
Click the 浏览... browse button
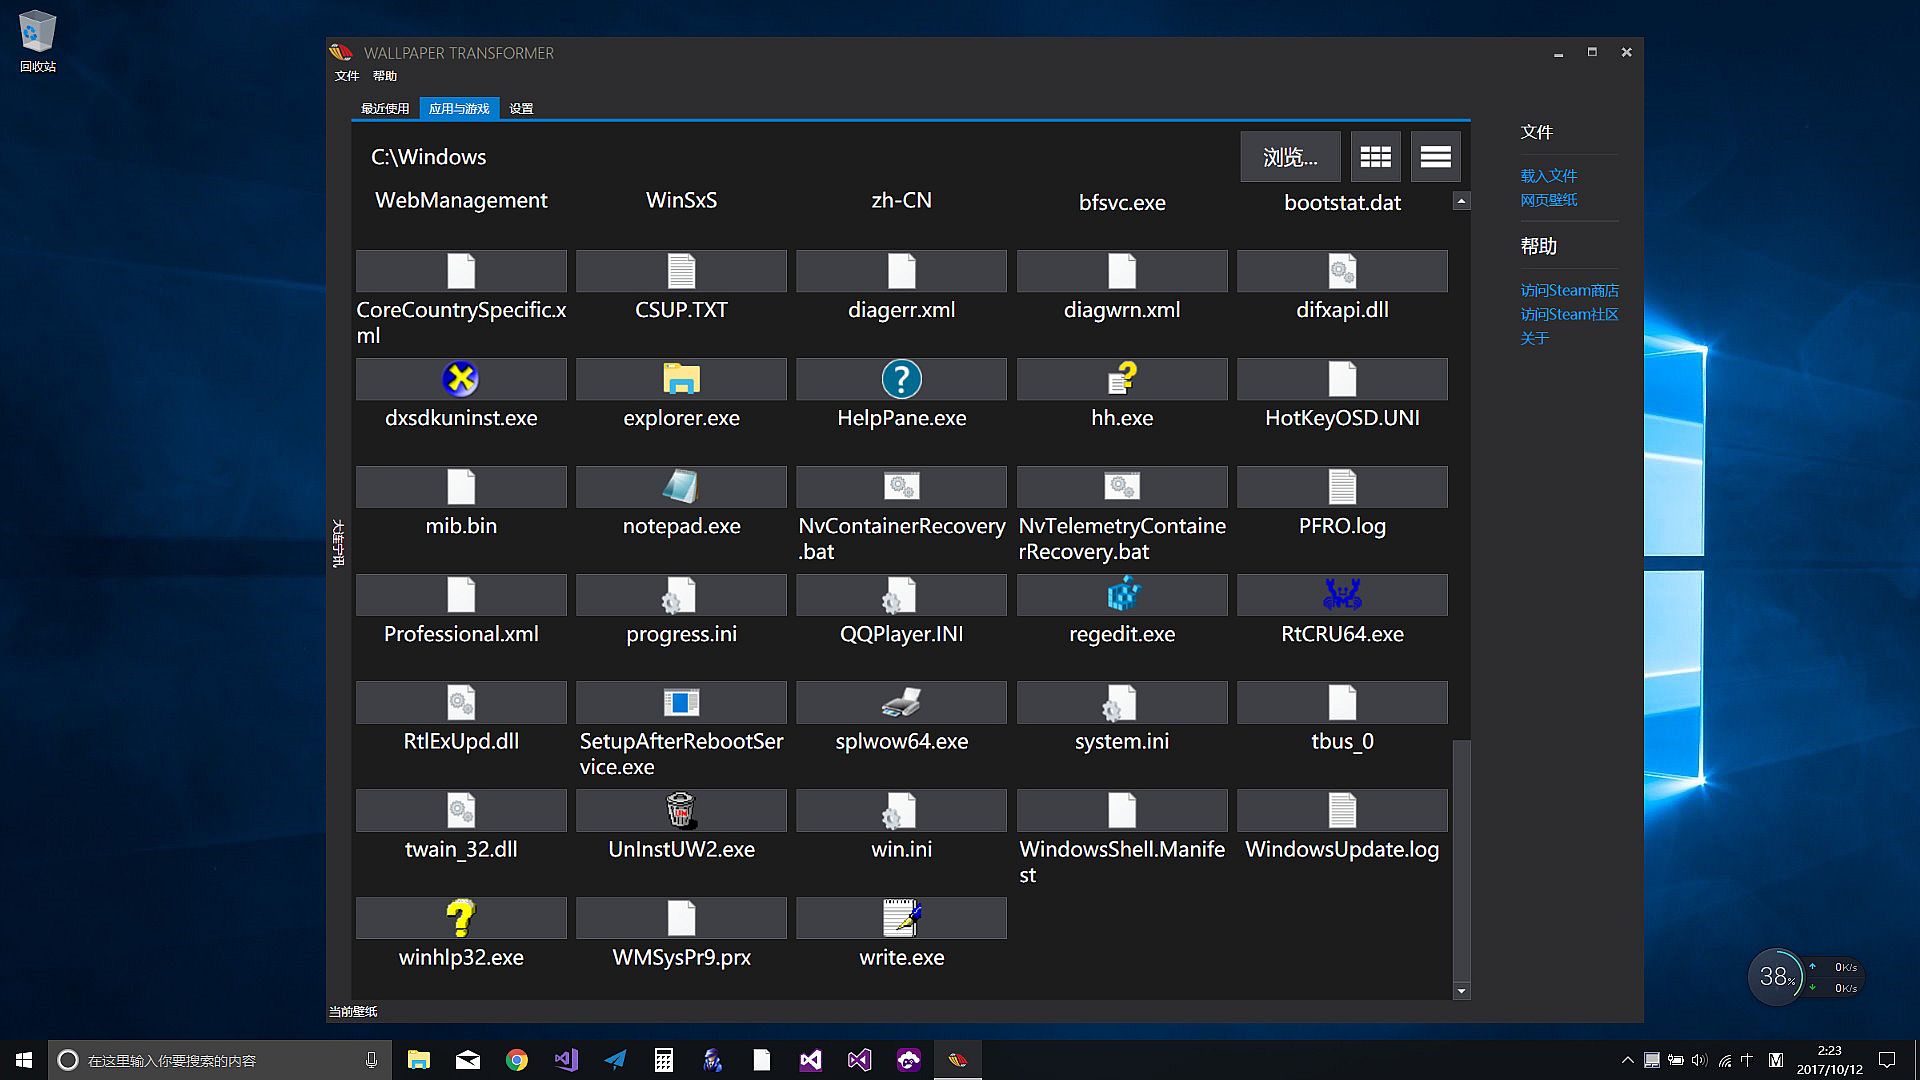(x=1290, y=157)
